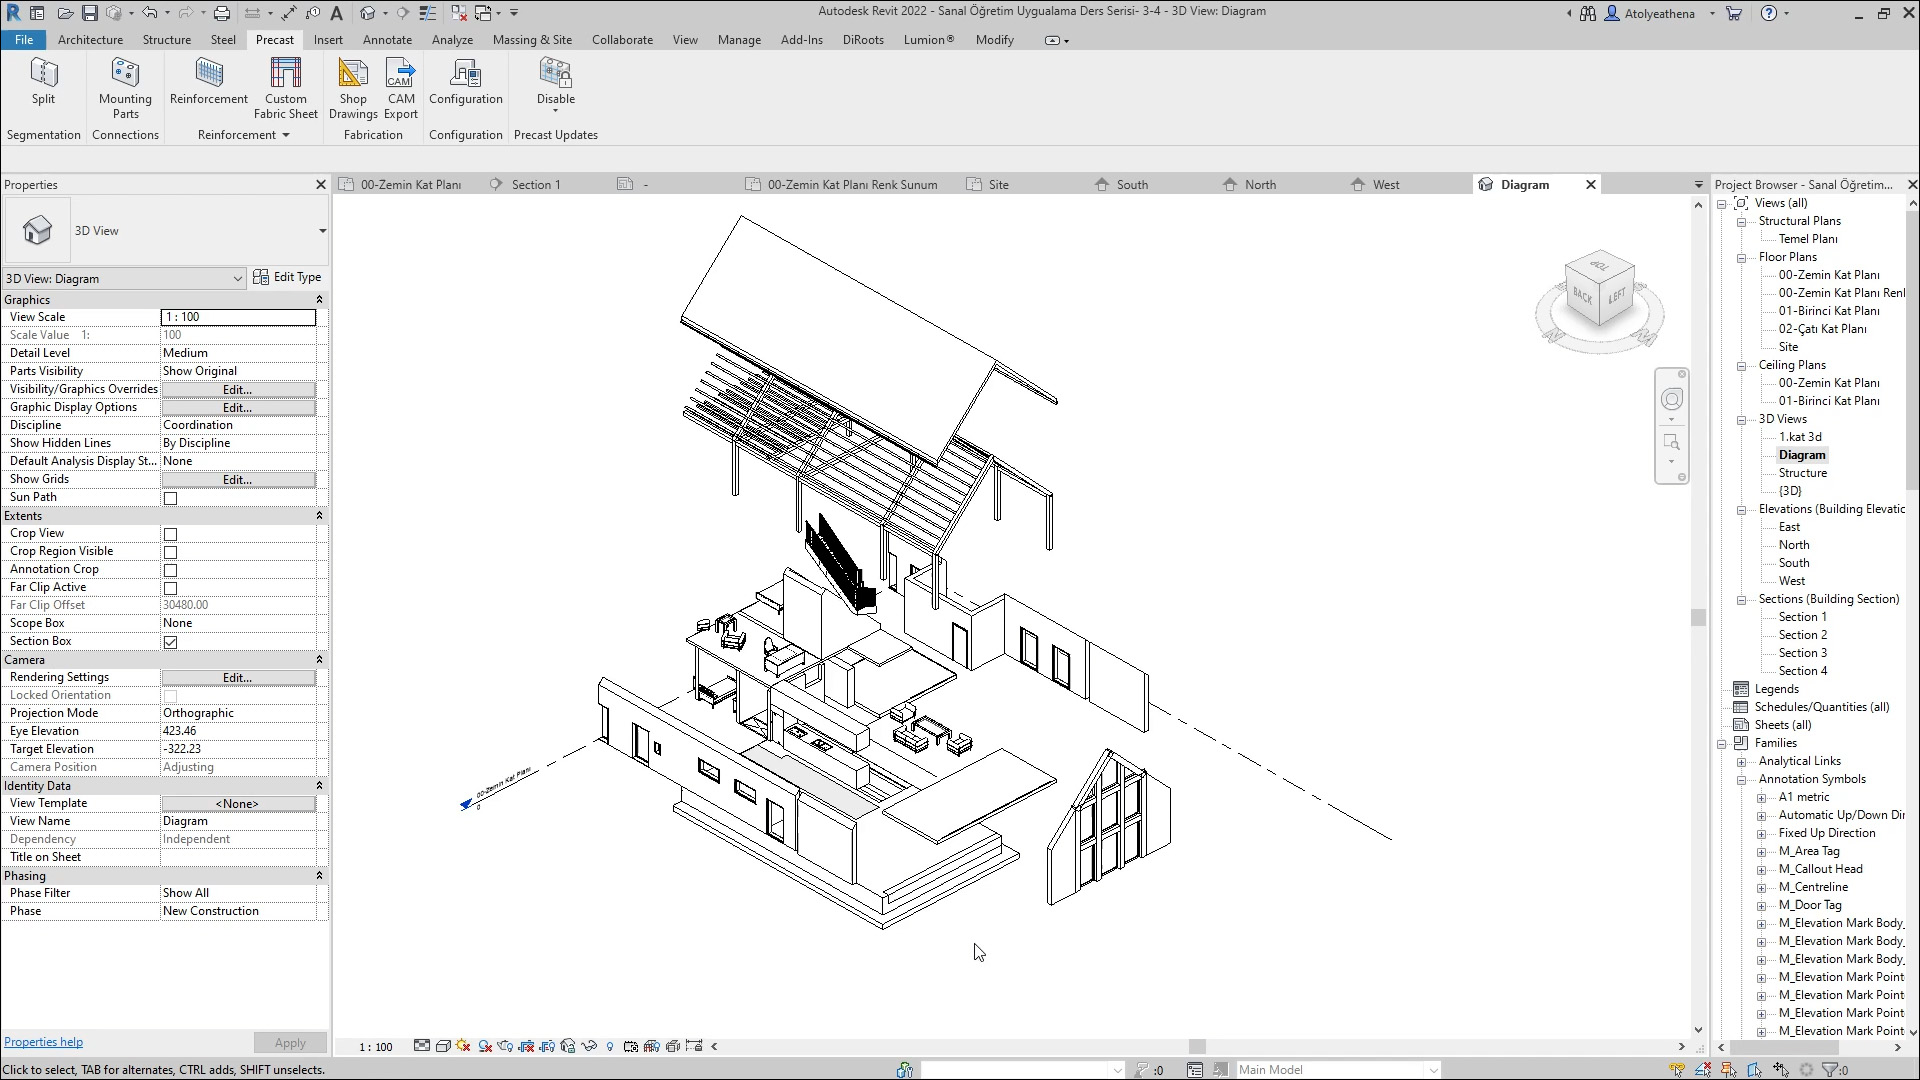1920x1080 pixels.
Task: Switch to the Annotate ribbon tab
Action: [387, 40]
